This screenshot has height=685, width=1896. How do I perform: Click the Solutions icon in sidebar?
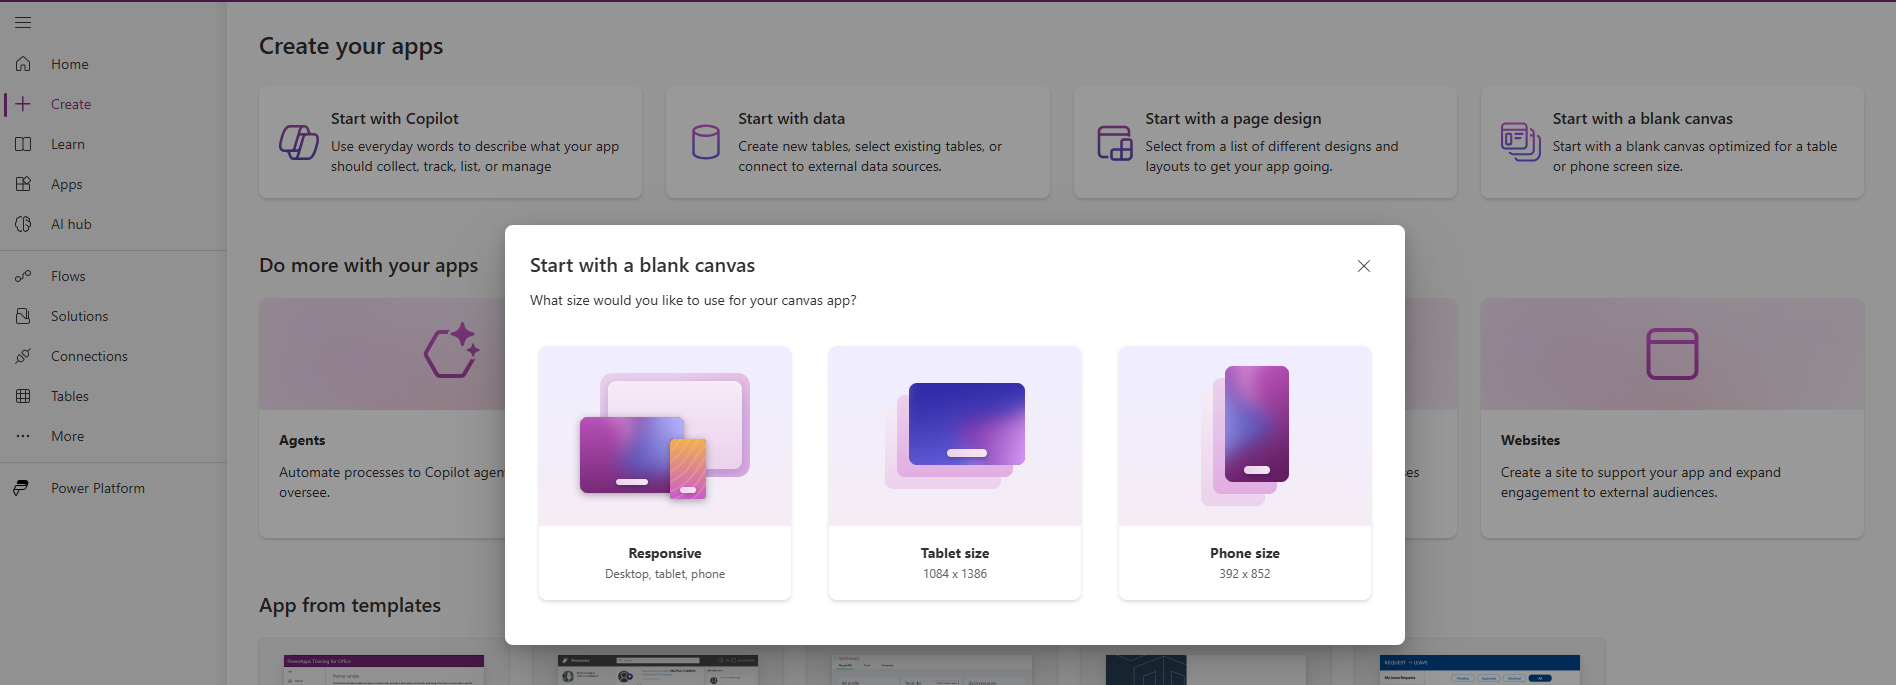coord(23,316)
